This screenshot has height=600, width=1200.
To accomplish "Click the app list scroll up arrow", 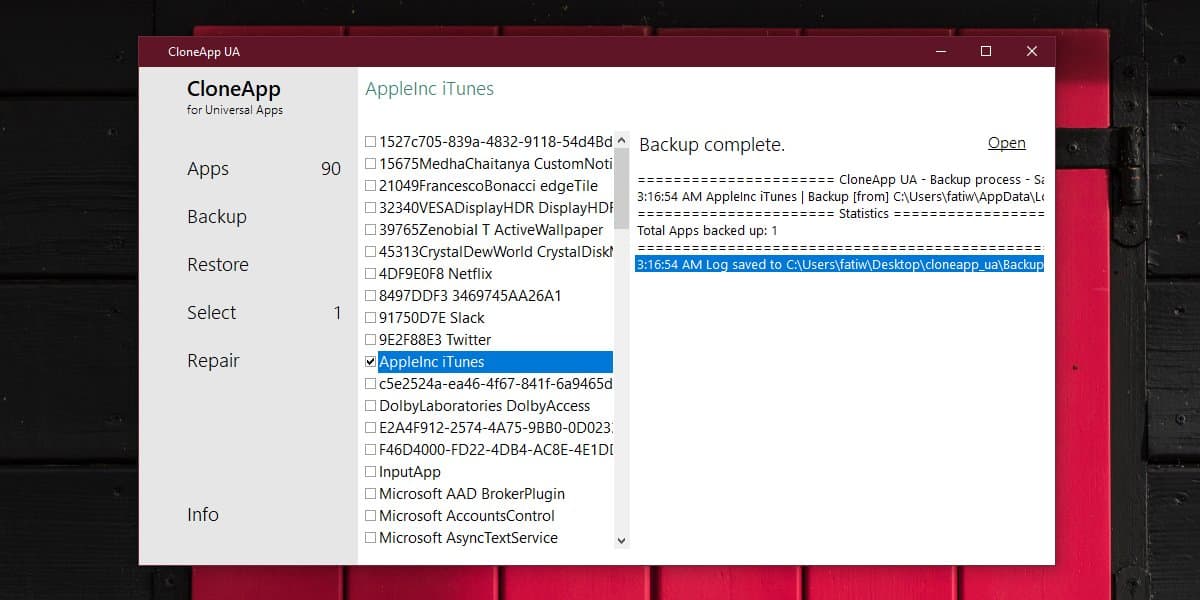I will coord(621,141).
